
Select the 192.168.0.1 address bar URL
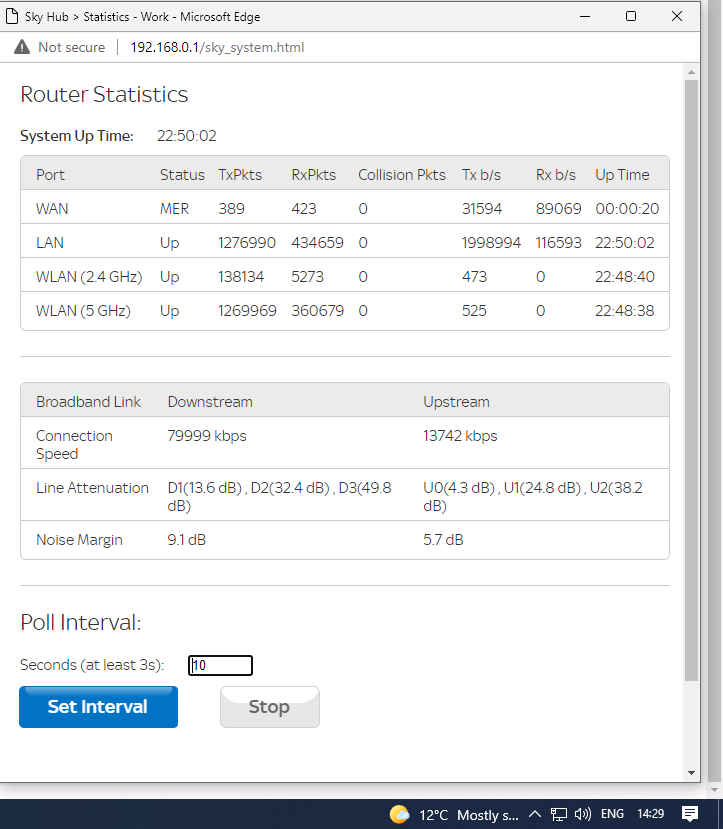tap(217, 47)
